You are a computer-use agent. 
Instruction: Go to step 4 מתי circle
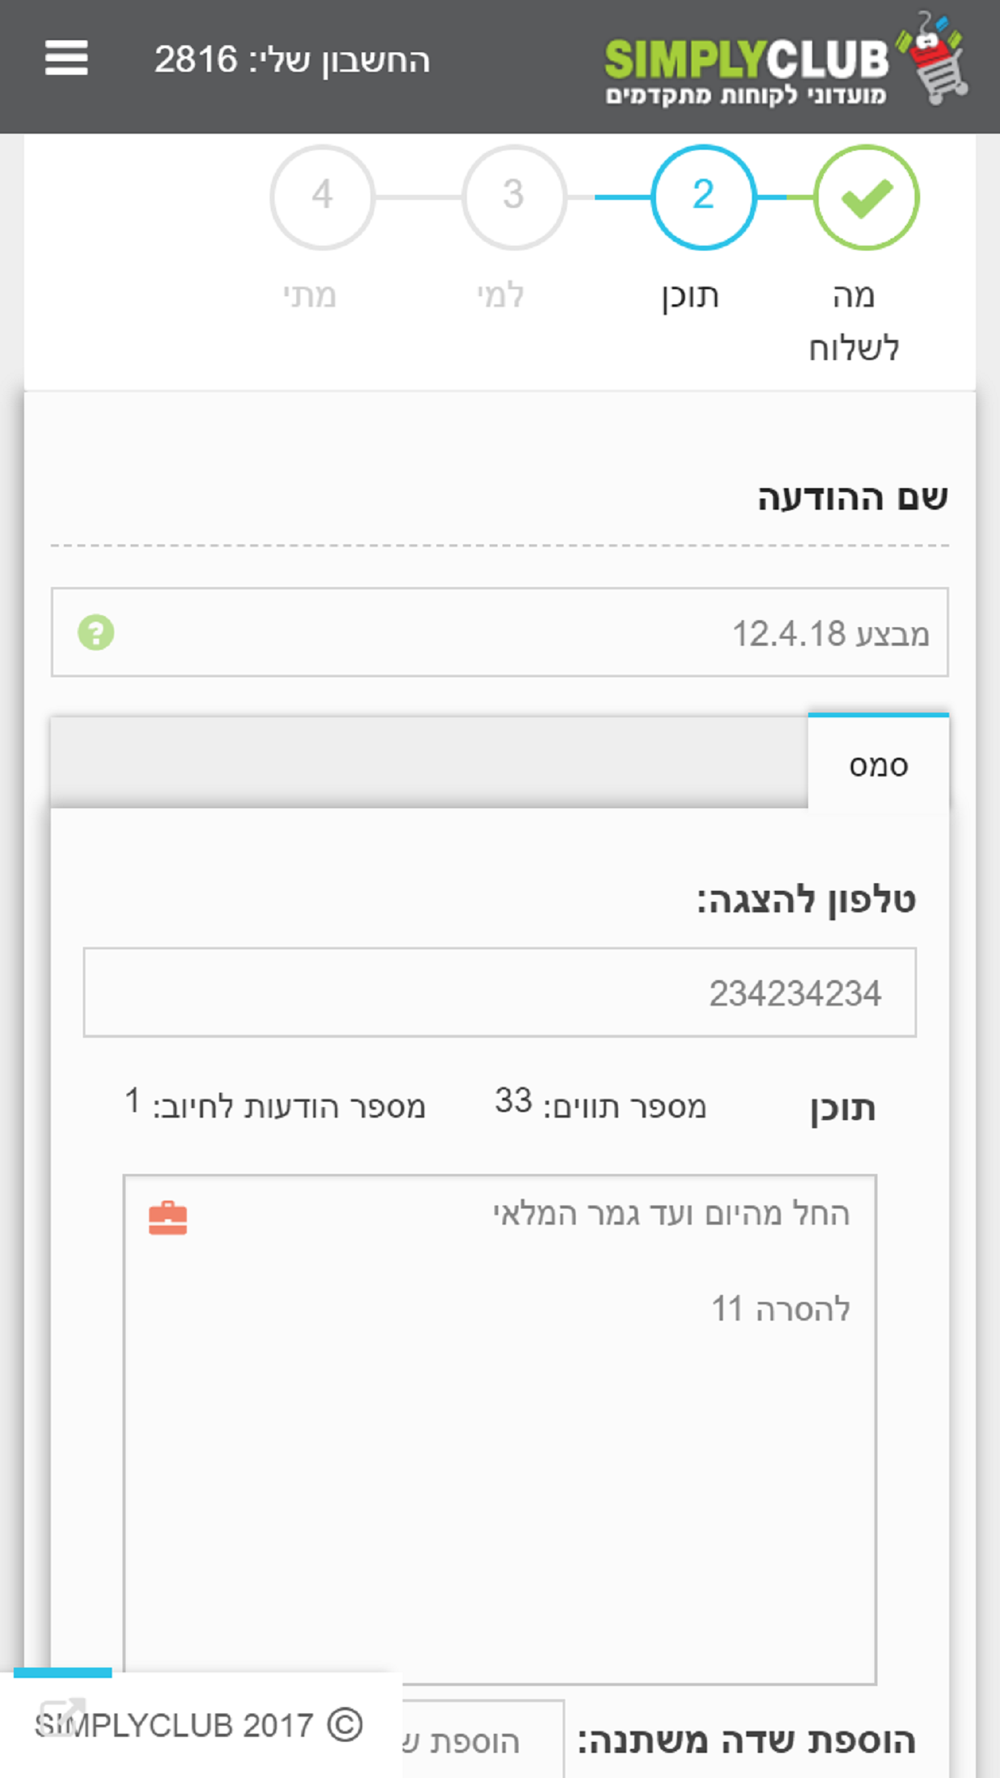point(322,197)
